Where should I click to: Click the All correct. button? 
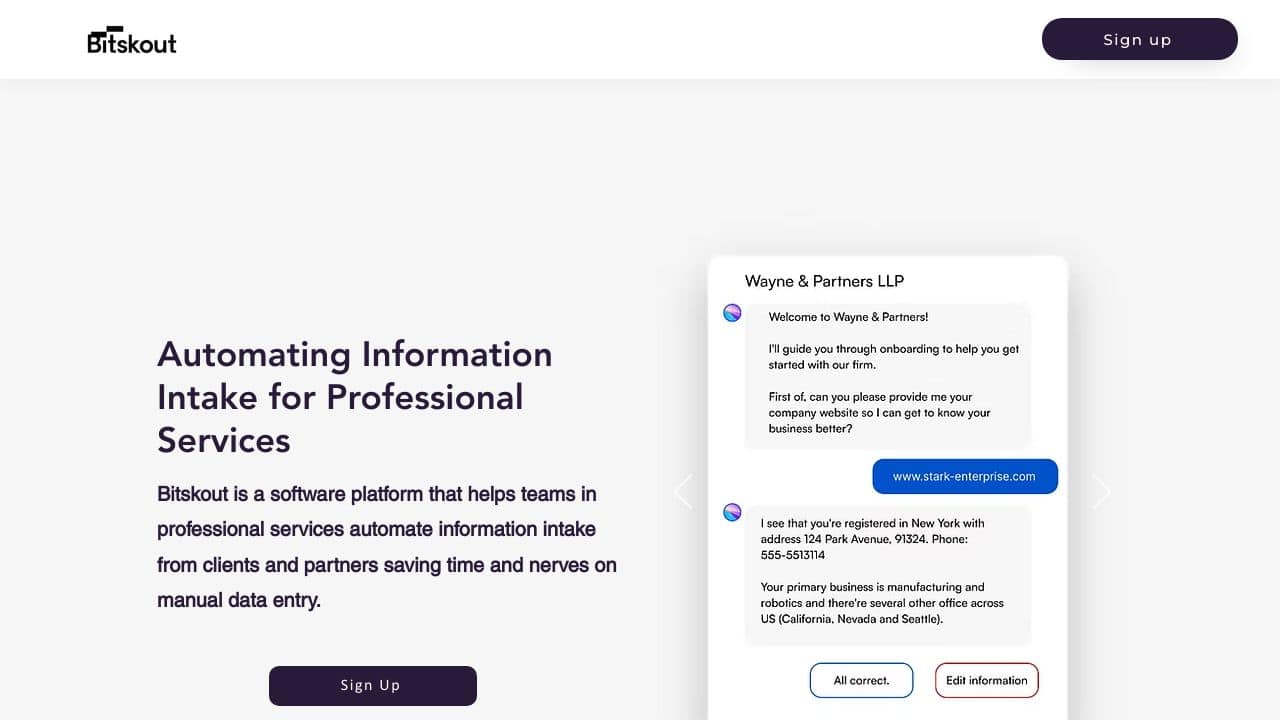tap(862, 680)
